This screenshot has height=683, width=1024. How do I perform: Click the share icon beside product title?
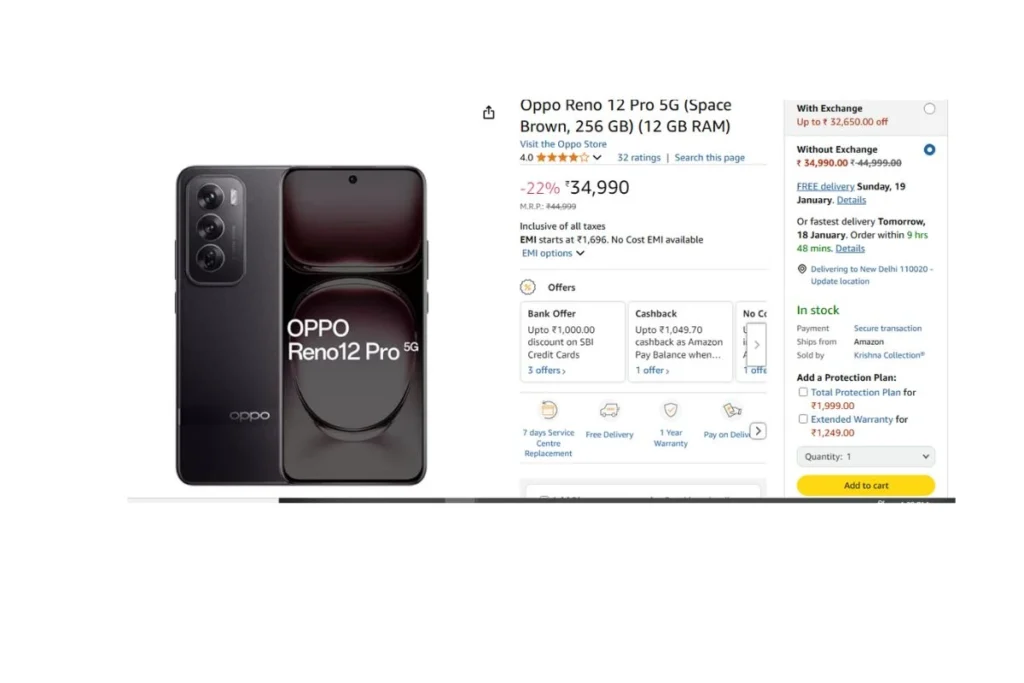(x=488, y=113)
